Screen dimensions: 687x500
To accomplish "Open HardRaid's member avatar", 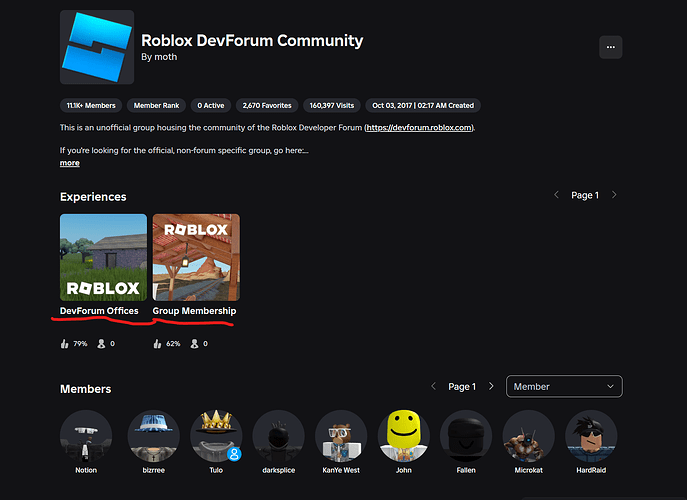I will (591, 436).
